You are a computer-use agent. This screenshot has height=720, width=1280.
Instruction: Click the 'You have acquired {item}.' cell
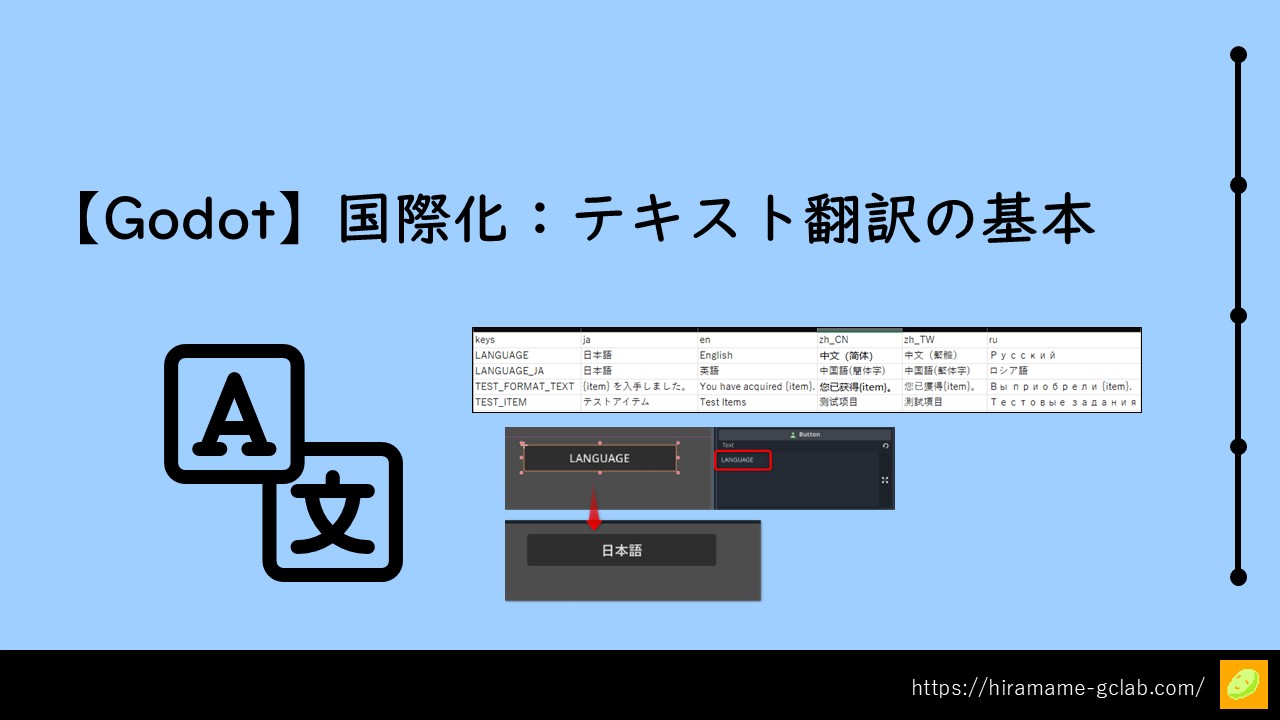(756, 386)
